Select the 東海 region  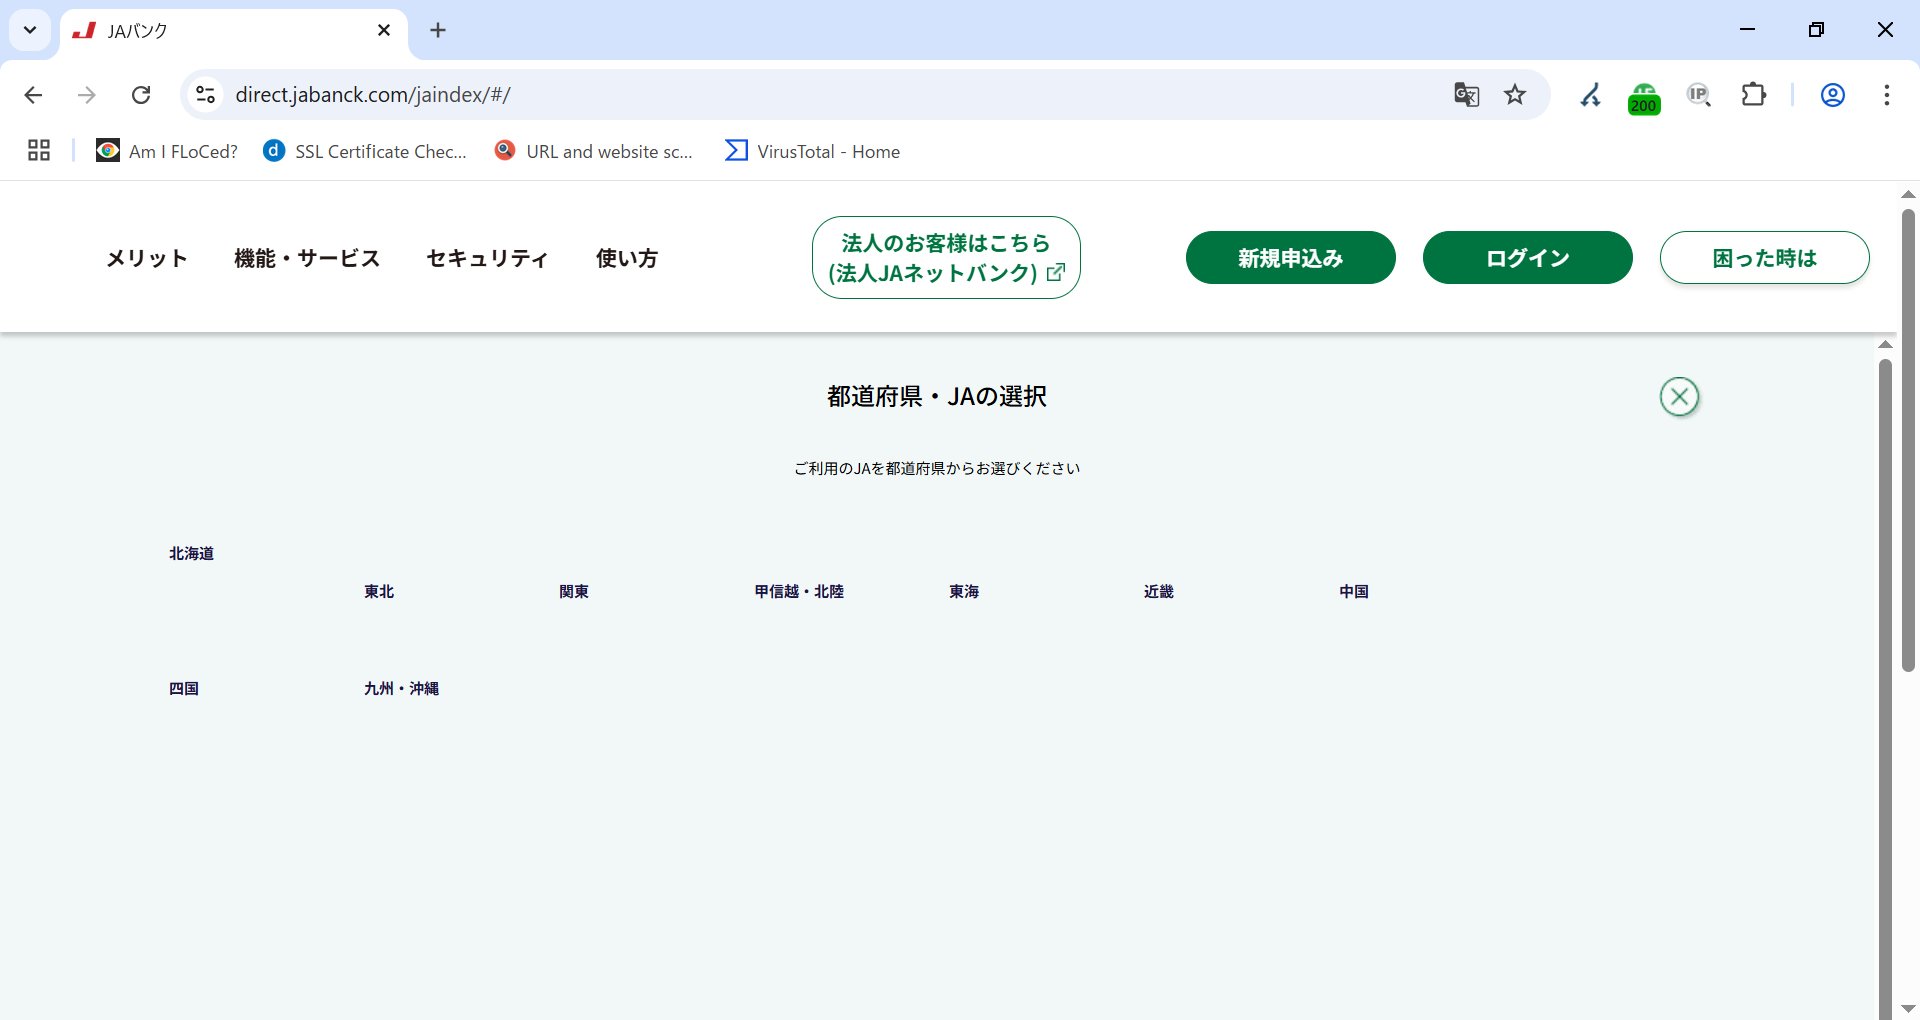tap(964, 592)
